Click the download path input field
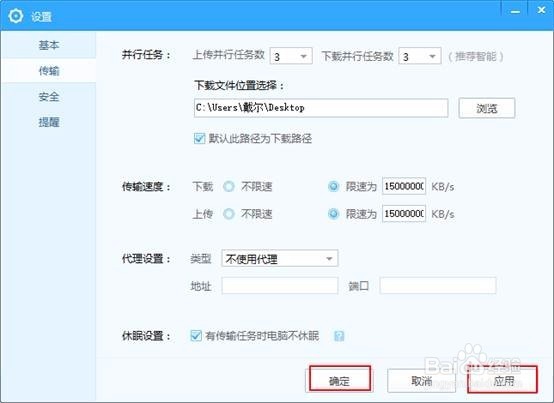This screenshot has height=403, width=554. click(321, 108)
